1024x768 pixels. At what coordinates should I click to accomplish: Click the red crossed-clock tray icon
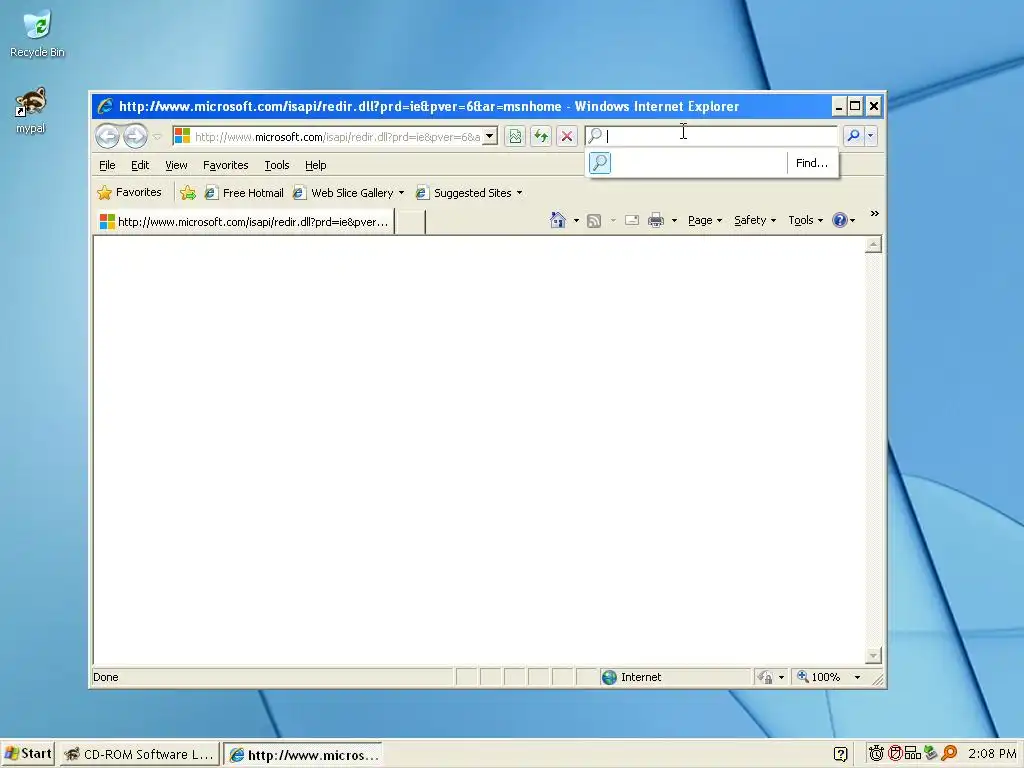(x=895, y=754)
